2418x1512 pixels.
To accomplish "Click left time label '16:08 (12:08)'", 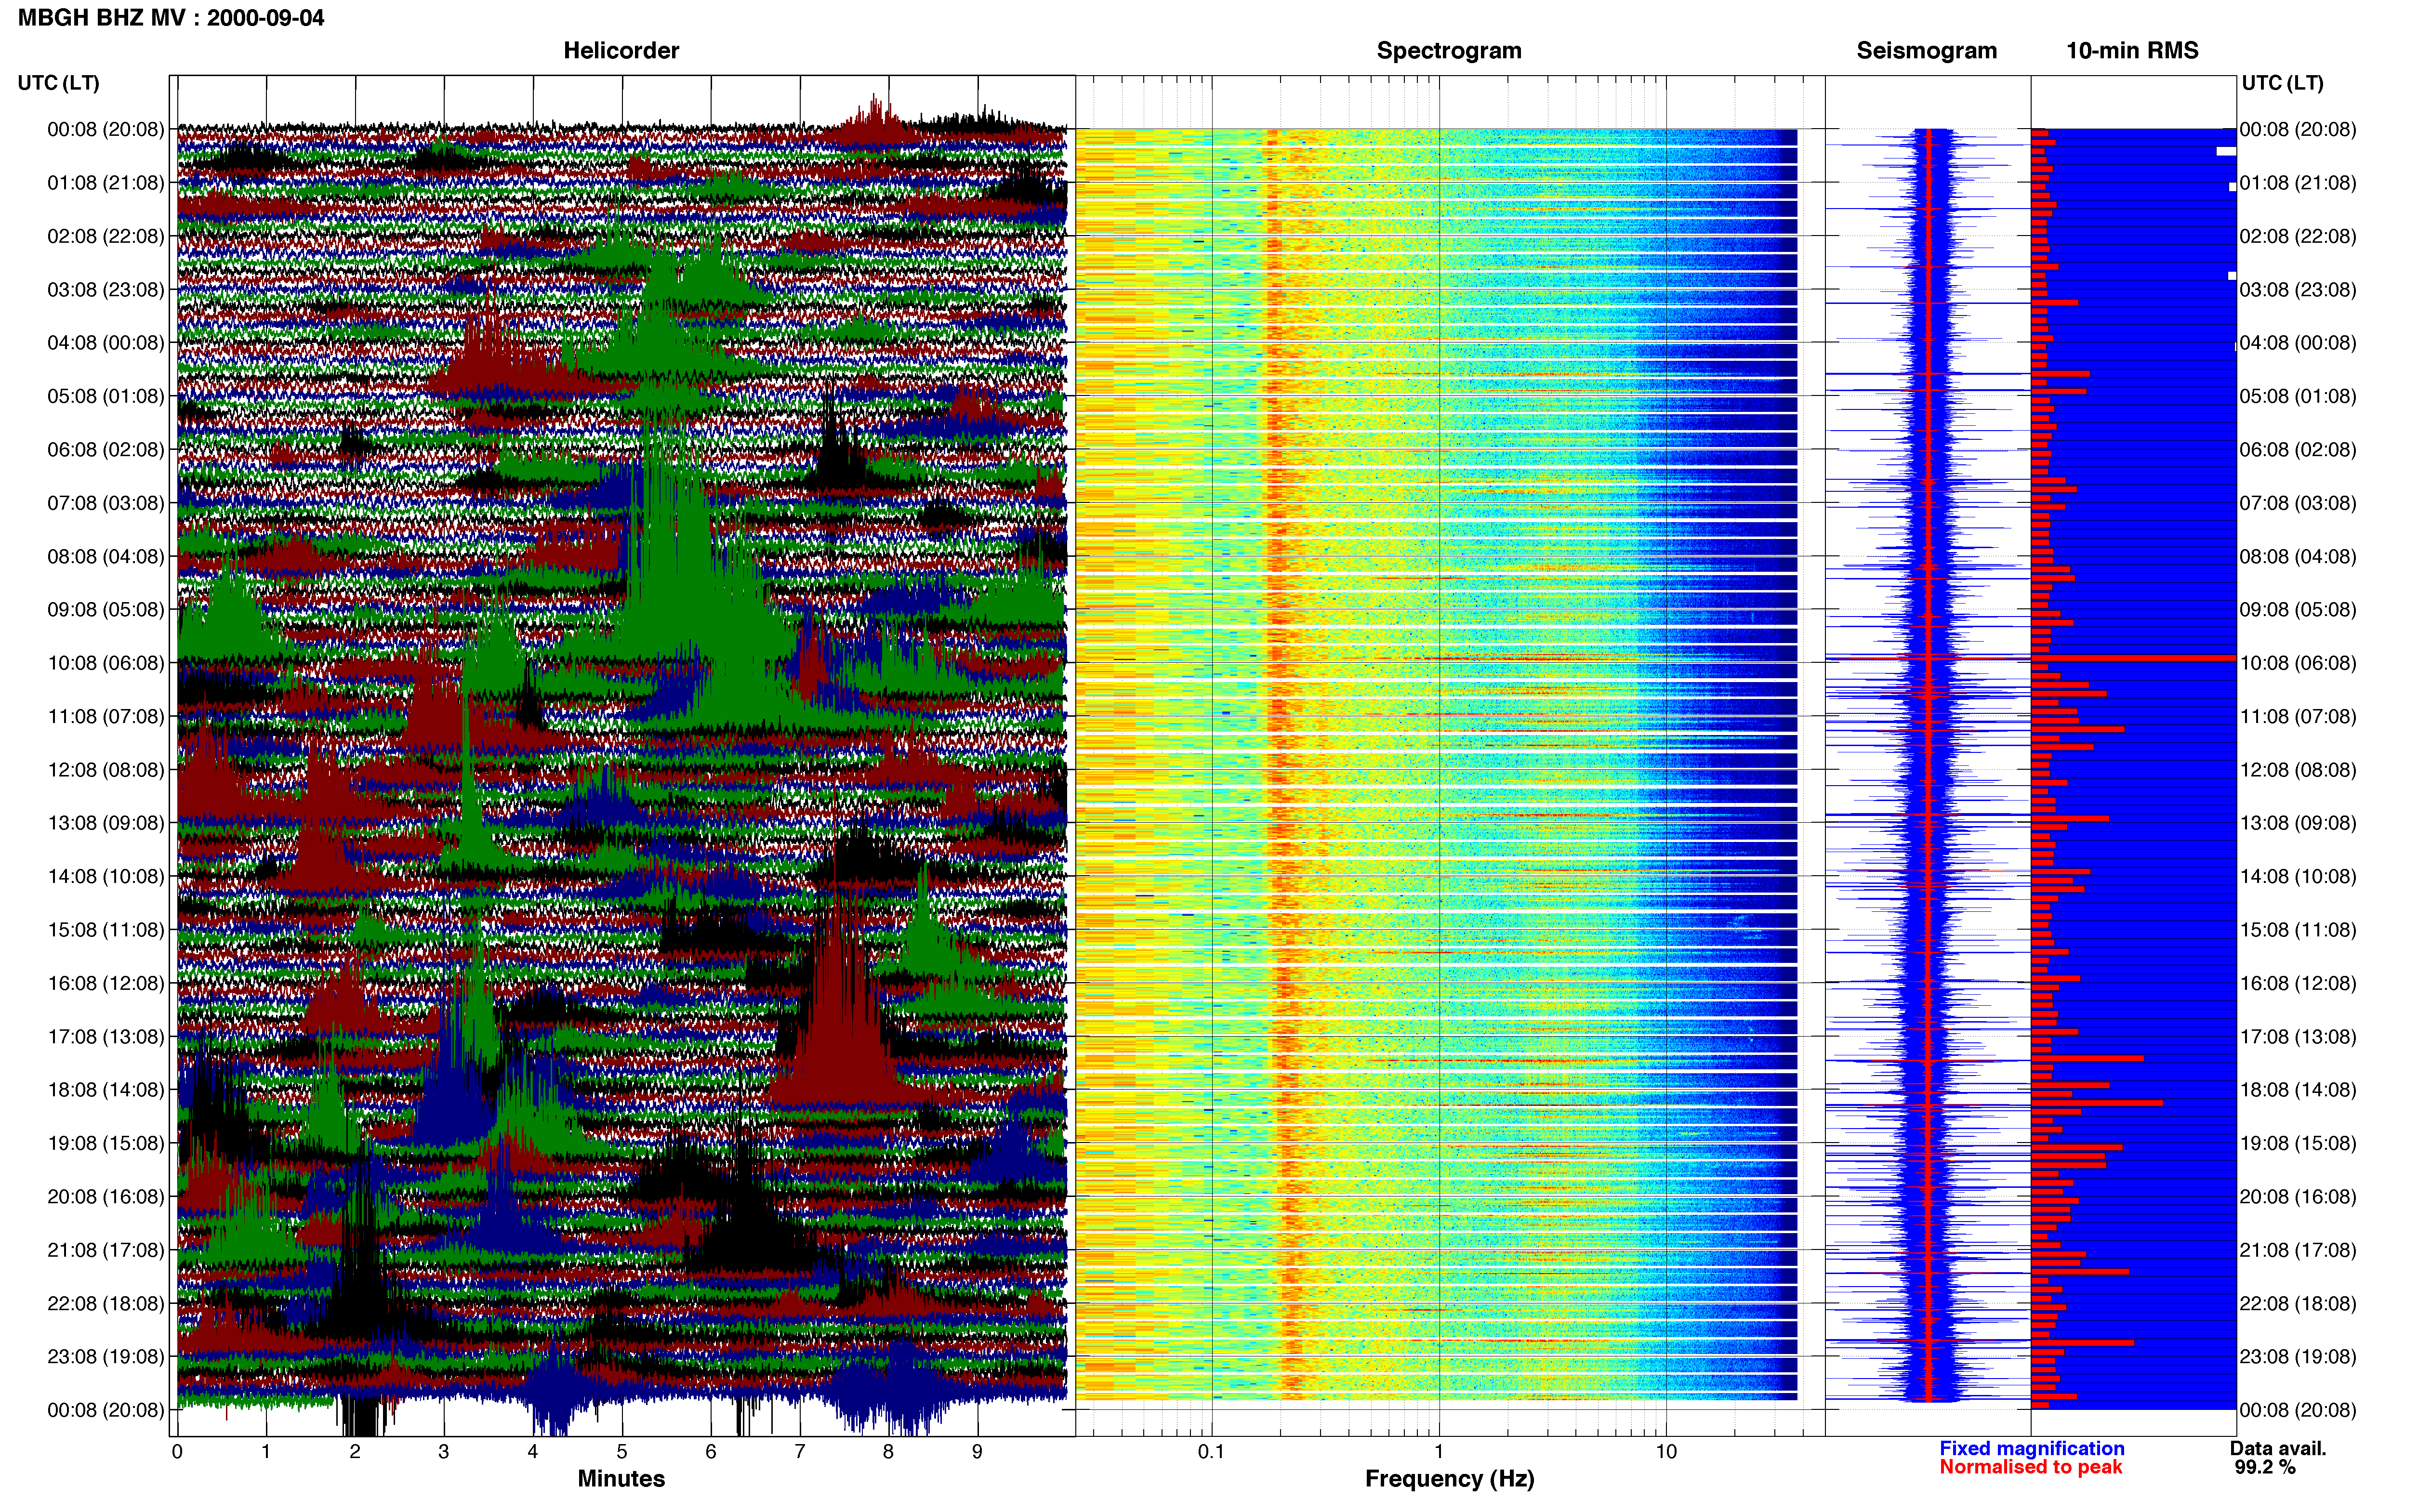I will tap(106, 983).
